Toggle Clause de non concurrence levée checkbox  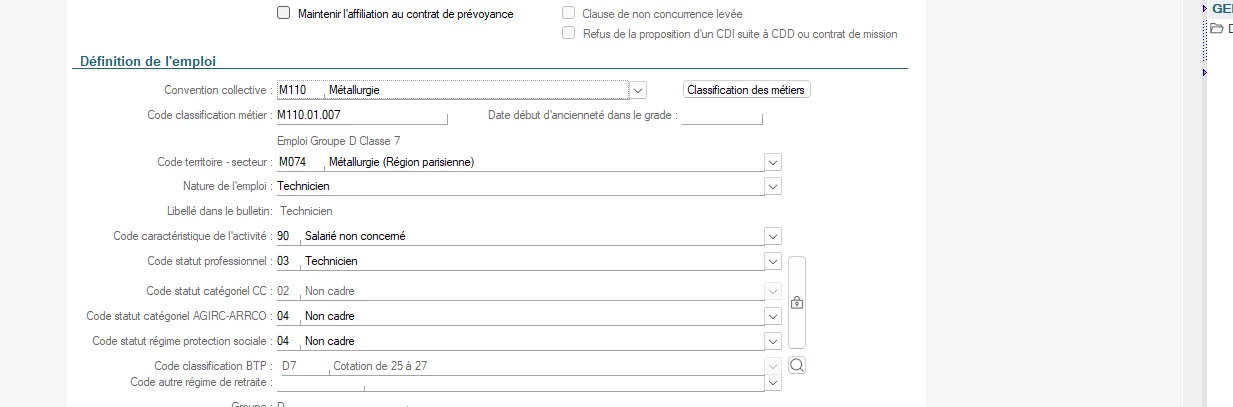click(568, 14)
